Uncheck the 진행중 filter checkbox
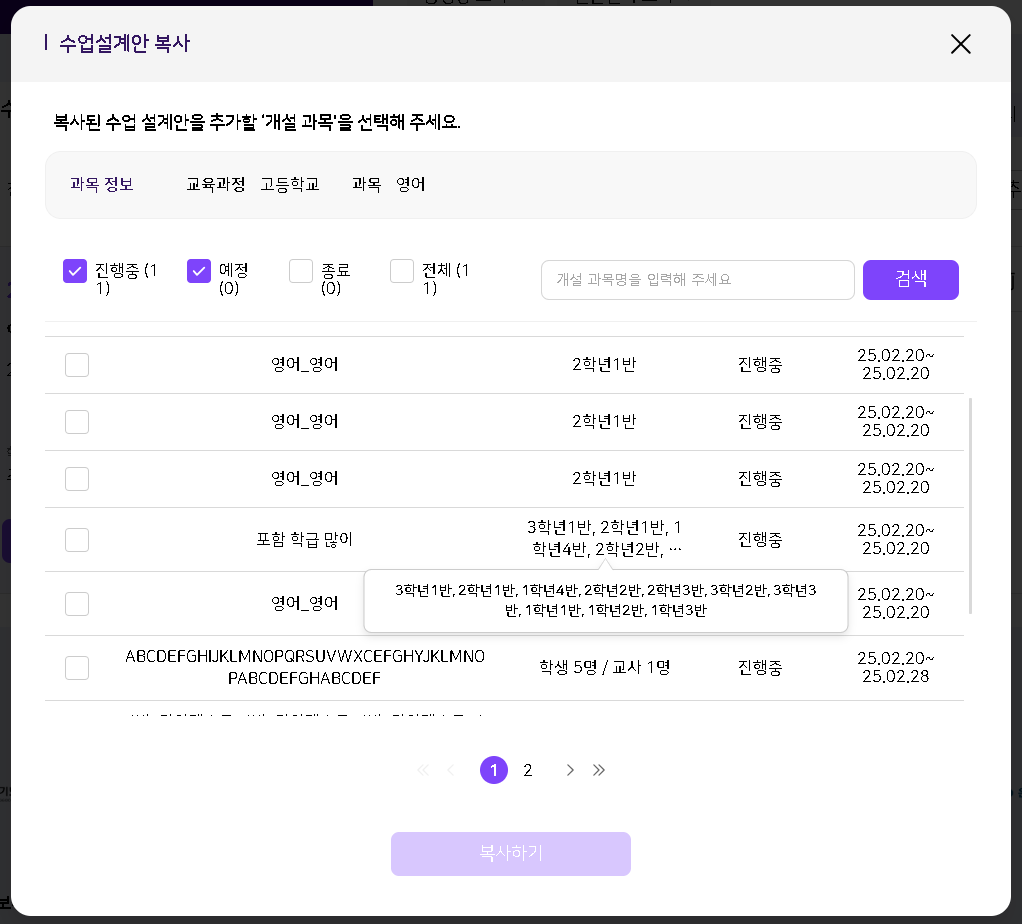This screenshot has height=924, width=1022. 75,271
